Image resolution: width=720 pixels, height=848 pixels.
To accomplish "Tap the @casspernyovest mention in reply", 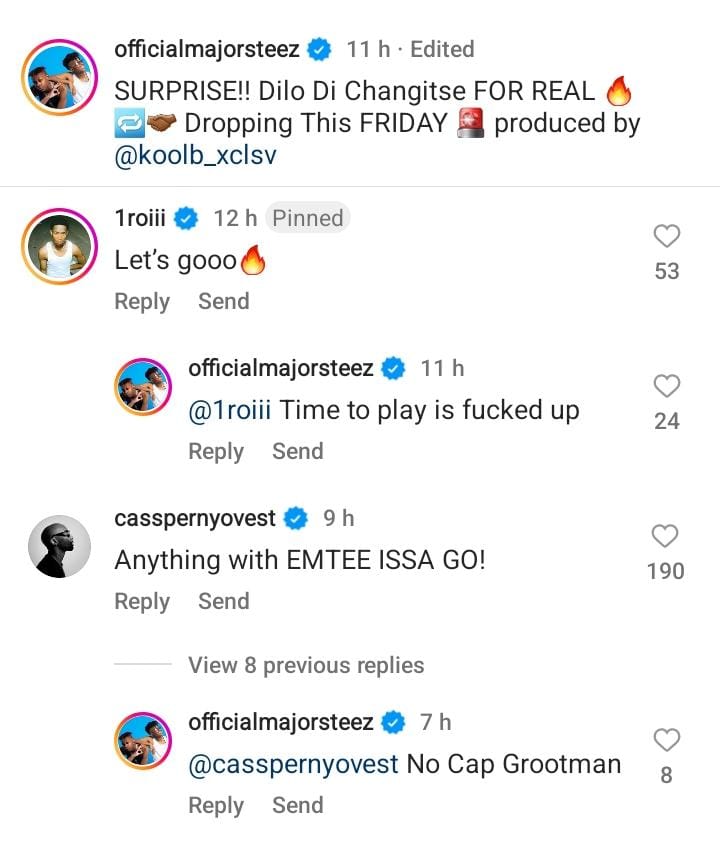I will click(x=293, y=764).
